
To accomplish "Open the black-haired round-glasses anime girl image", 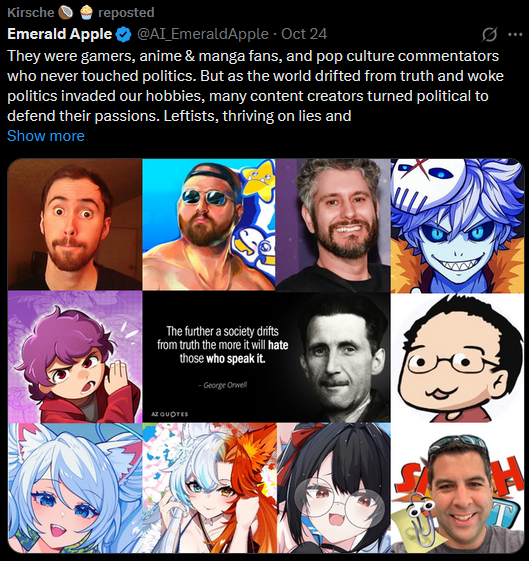I will pos(333,488).
